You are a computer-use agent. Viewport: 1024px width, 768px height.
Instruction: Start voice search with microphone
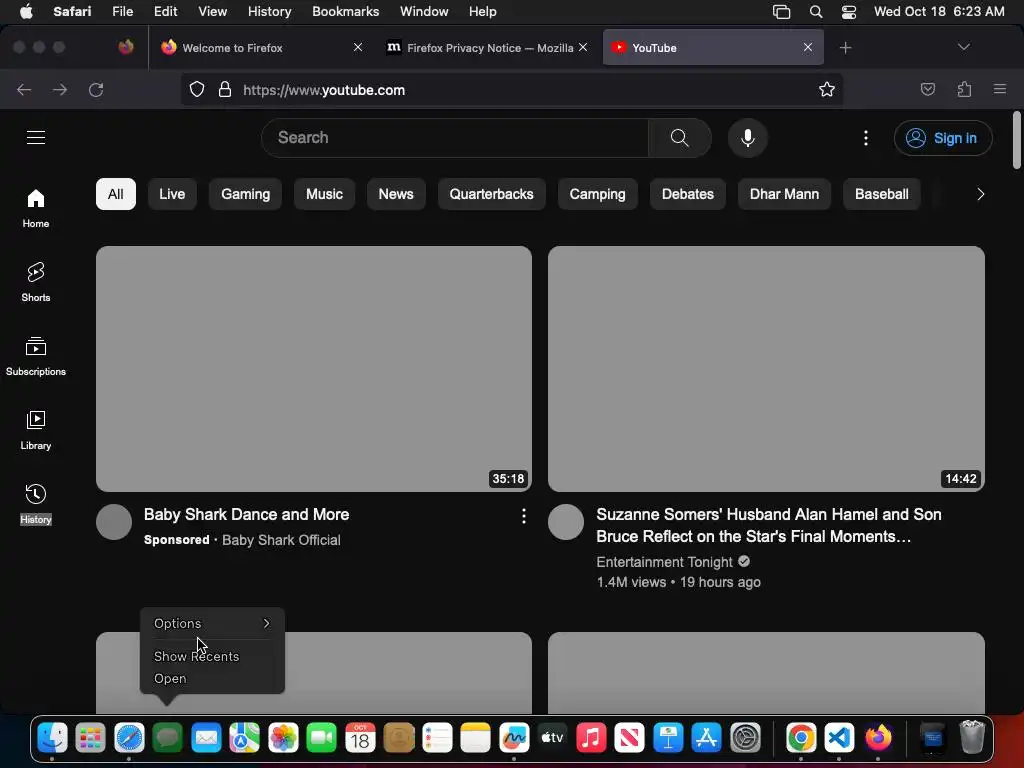point(748,138)
